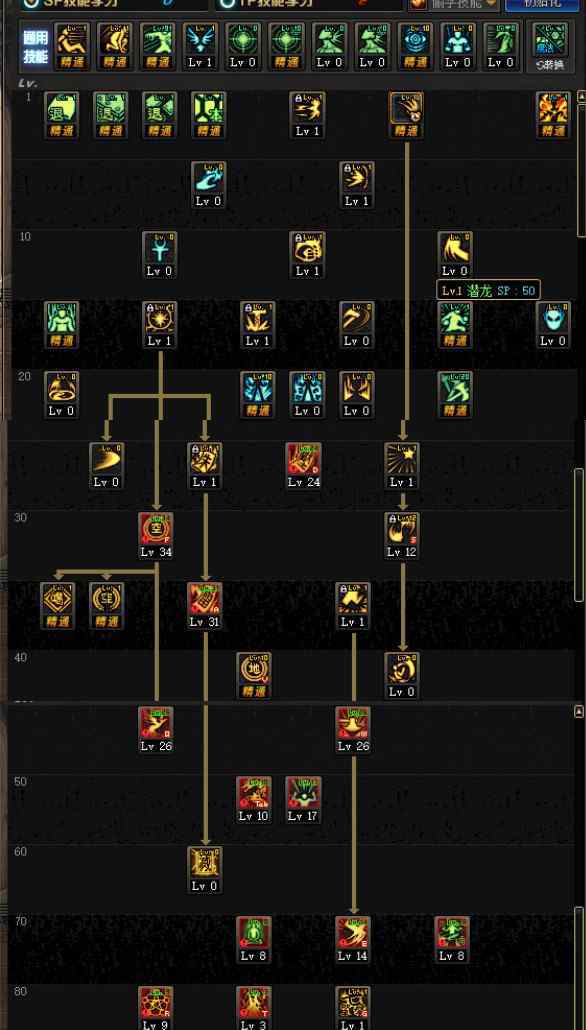Select the blue wings Lv 1 general skill
The height and width of the screenshot is (1030, 586).
click(x=200, y=39)
